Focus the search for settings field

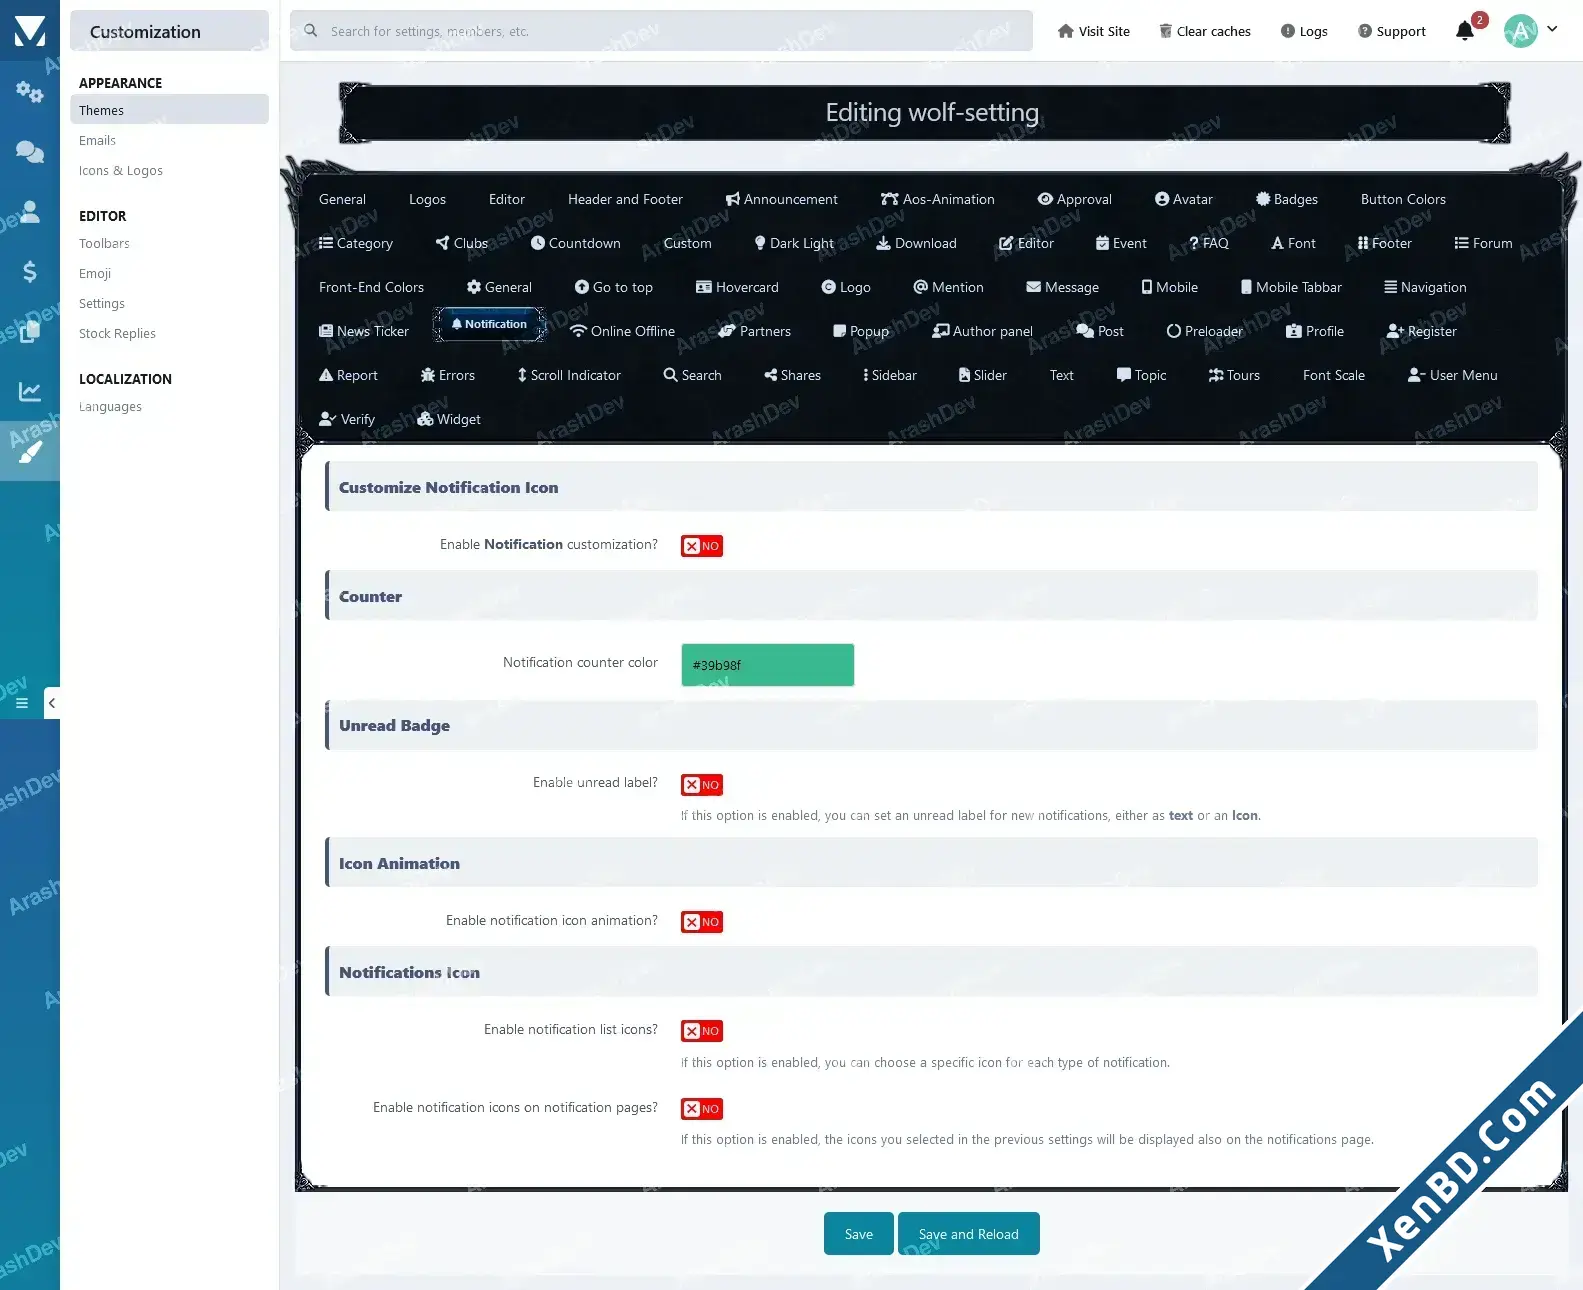tap(661, 31)
